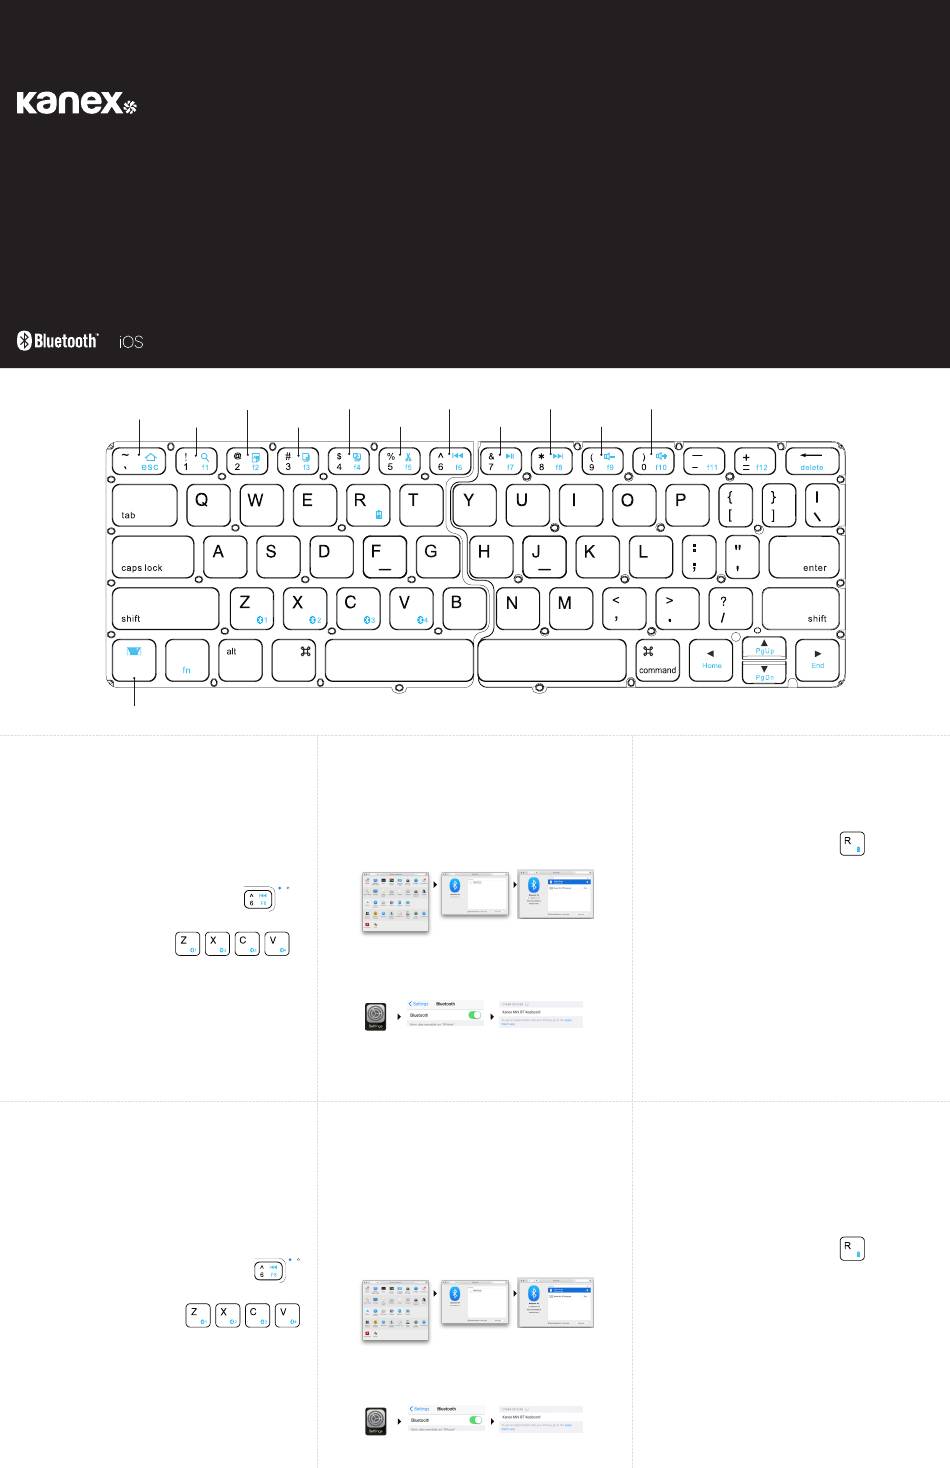Click the previous track f6 key in the diagram
Viewport: 950px width, 1468px height.
coord(449,460)
